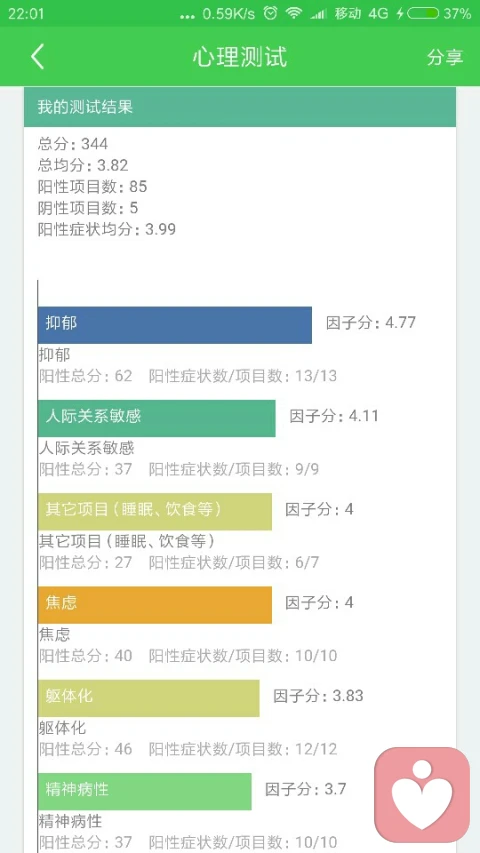Tap the green 精神病性 bar
Screen dimensions: 480x853
tap(145, 792)
